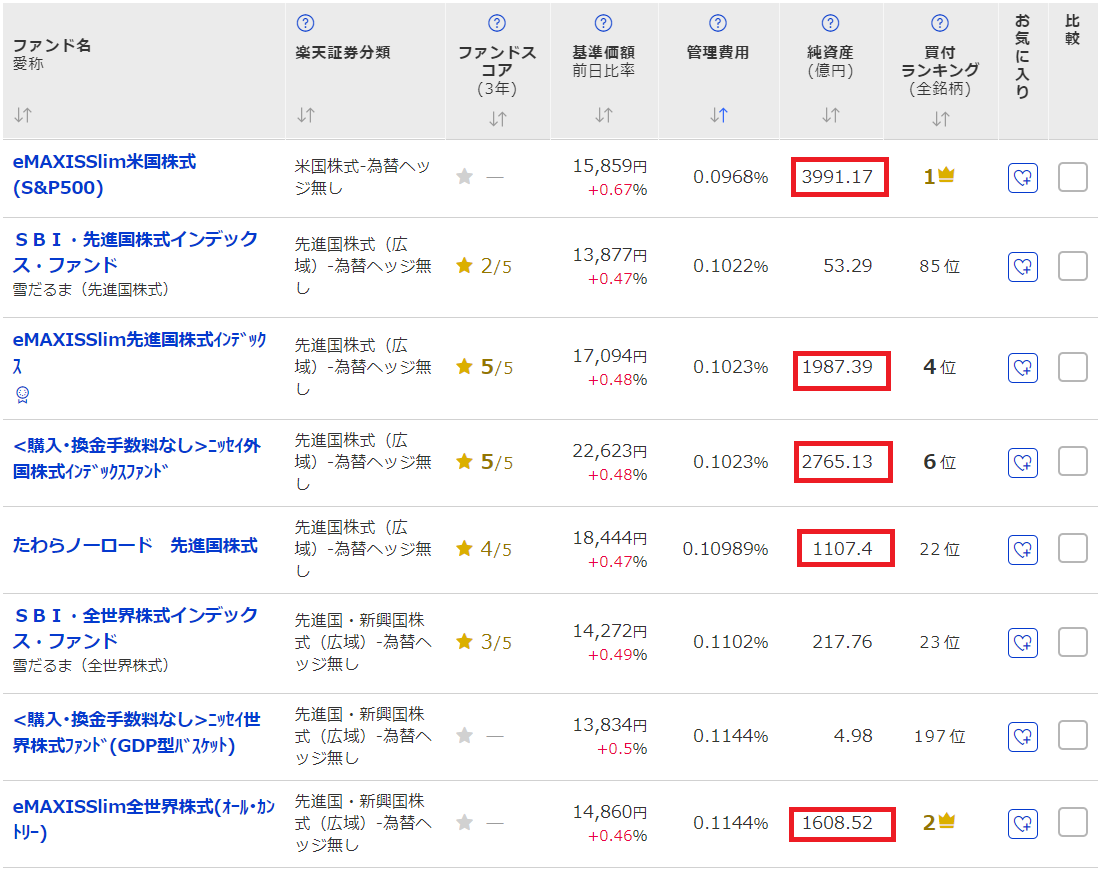Sort by 楽天証券分類 using sort arrows
The image size is (1105, 872).
(305, 115)
